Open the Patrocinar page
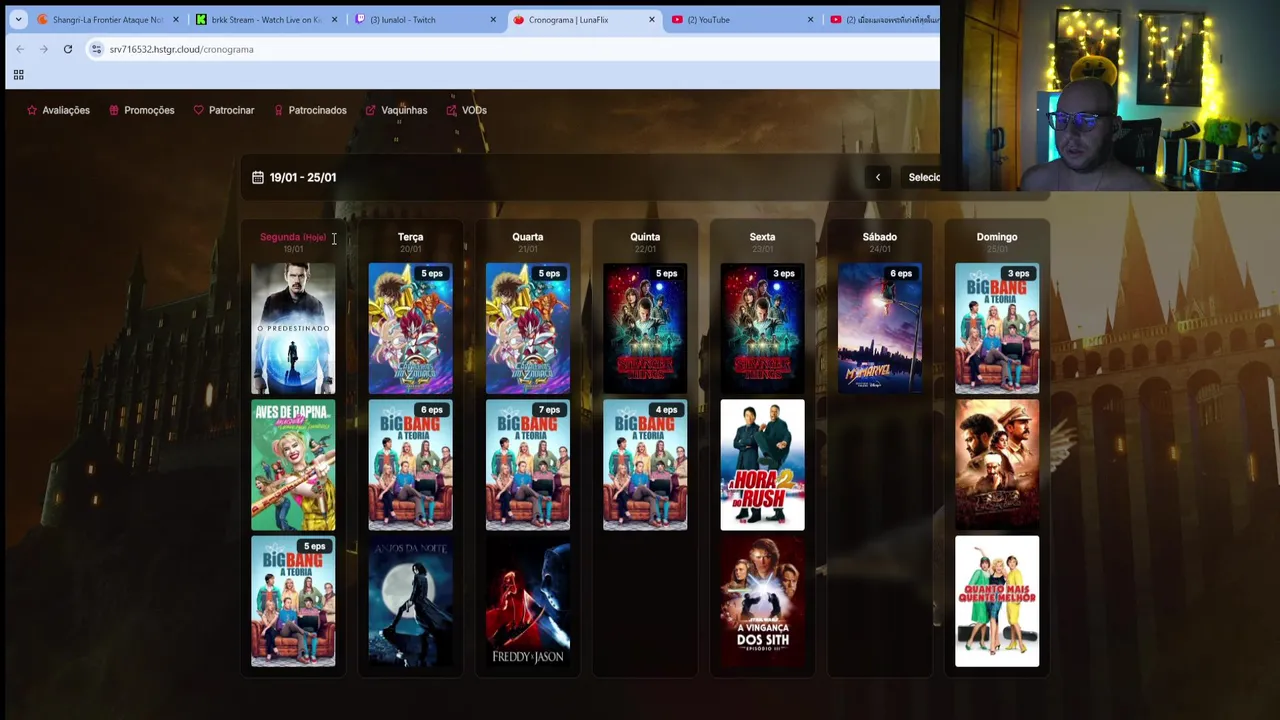This screenshot has height=720, width=1280. [x=224, y=110]
